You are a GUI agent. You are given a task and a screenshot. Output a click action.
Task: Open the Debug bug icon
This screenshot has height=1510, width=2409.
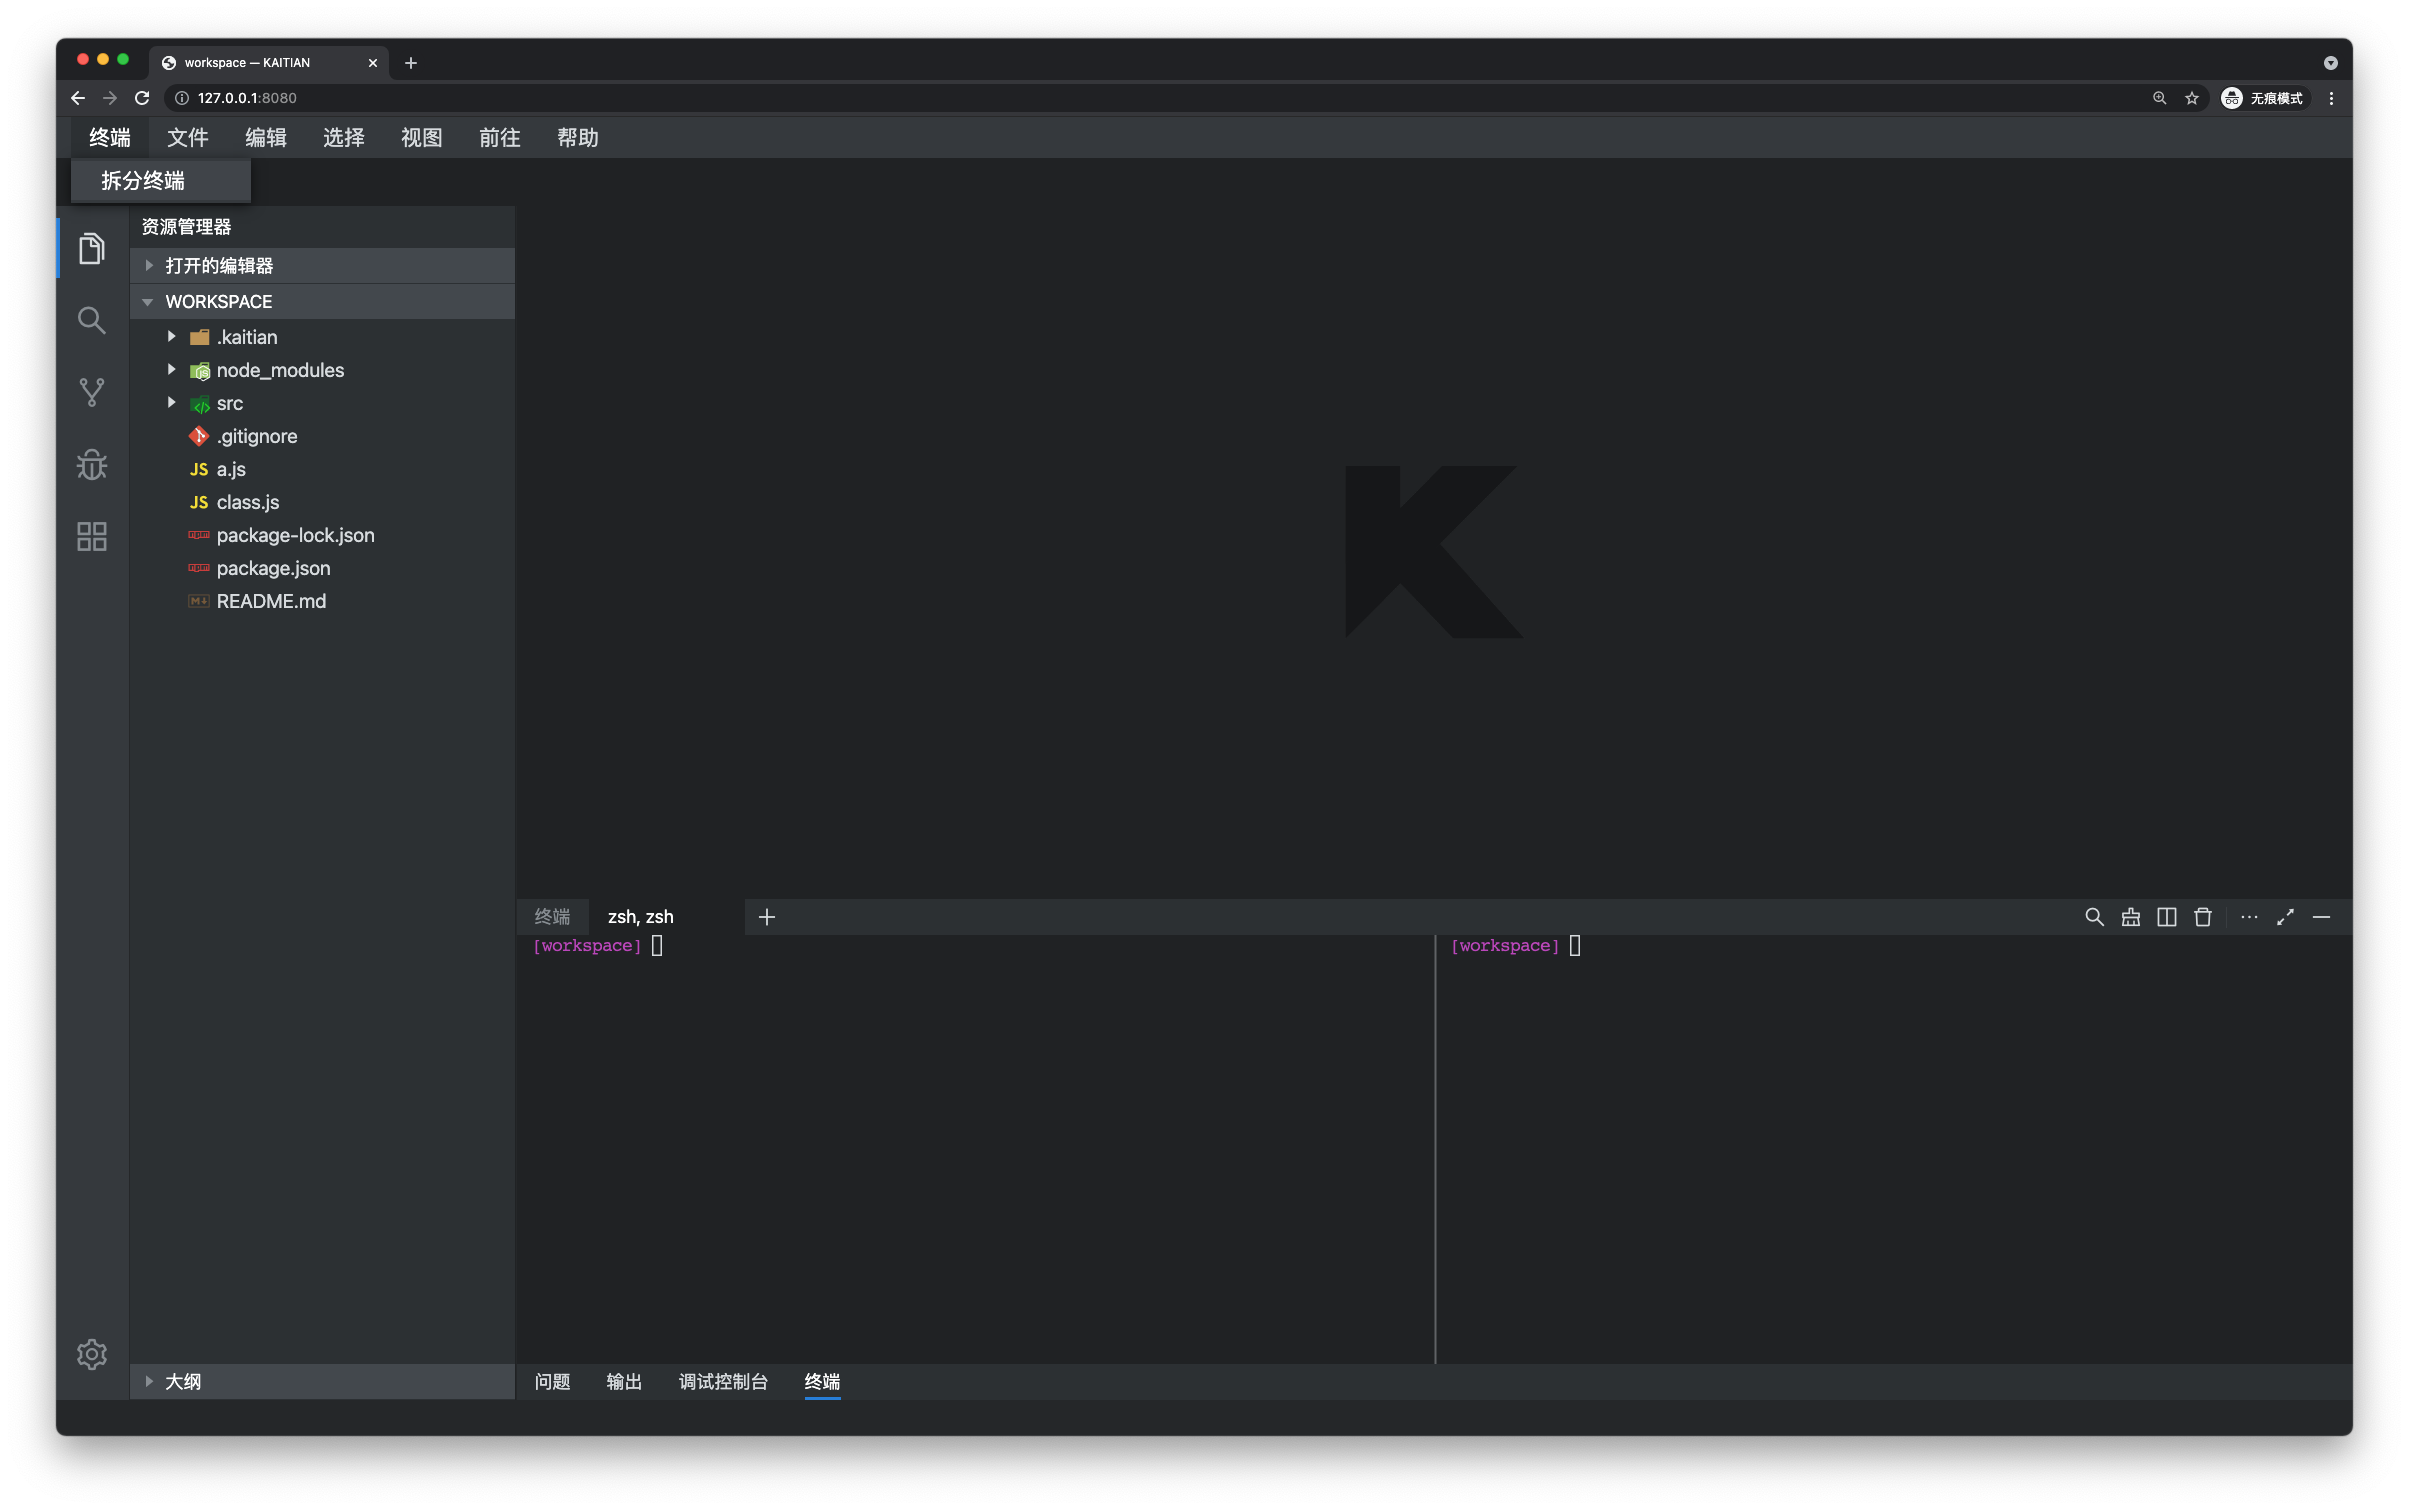[91, 464]
